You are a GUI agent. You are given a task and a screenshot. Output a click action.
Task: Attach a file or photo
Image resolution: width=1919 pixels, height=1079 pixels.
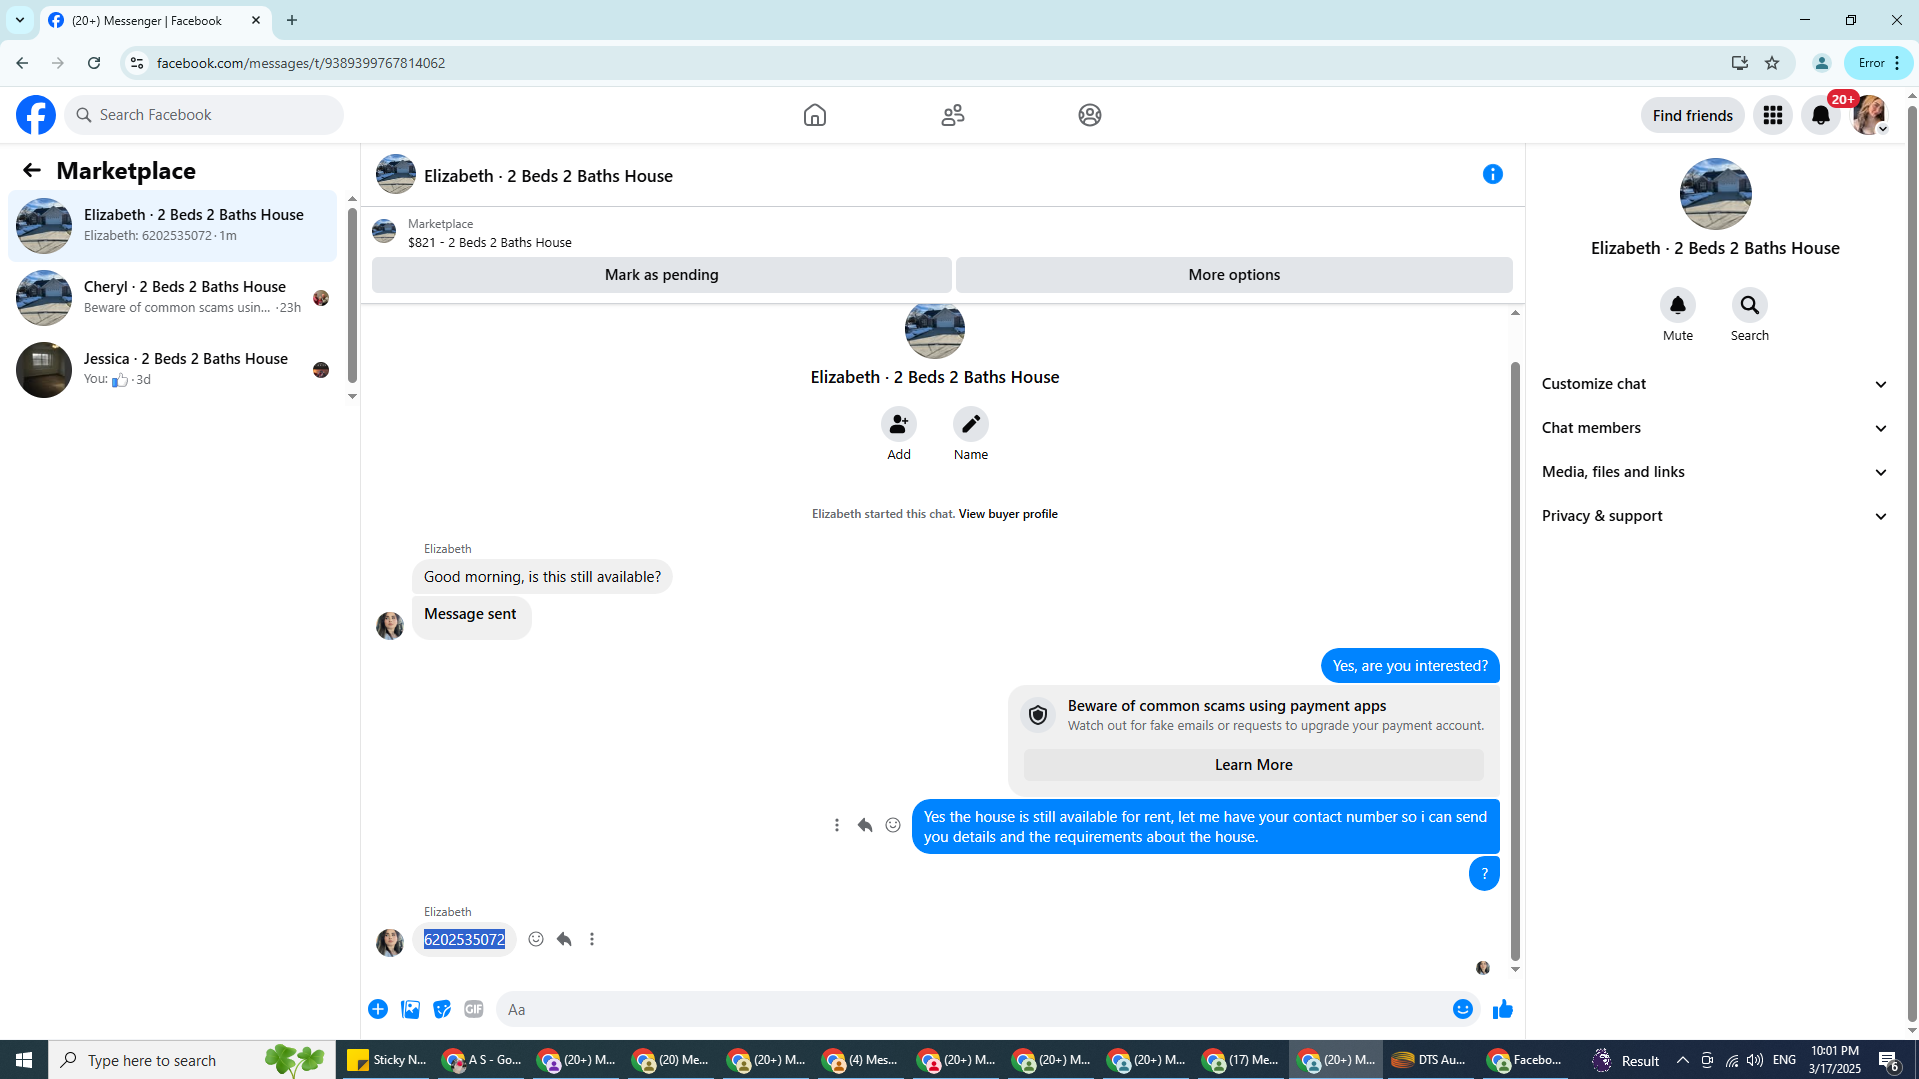[x=410, y=1010]
